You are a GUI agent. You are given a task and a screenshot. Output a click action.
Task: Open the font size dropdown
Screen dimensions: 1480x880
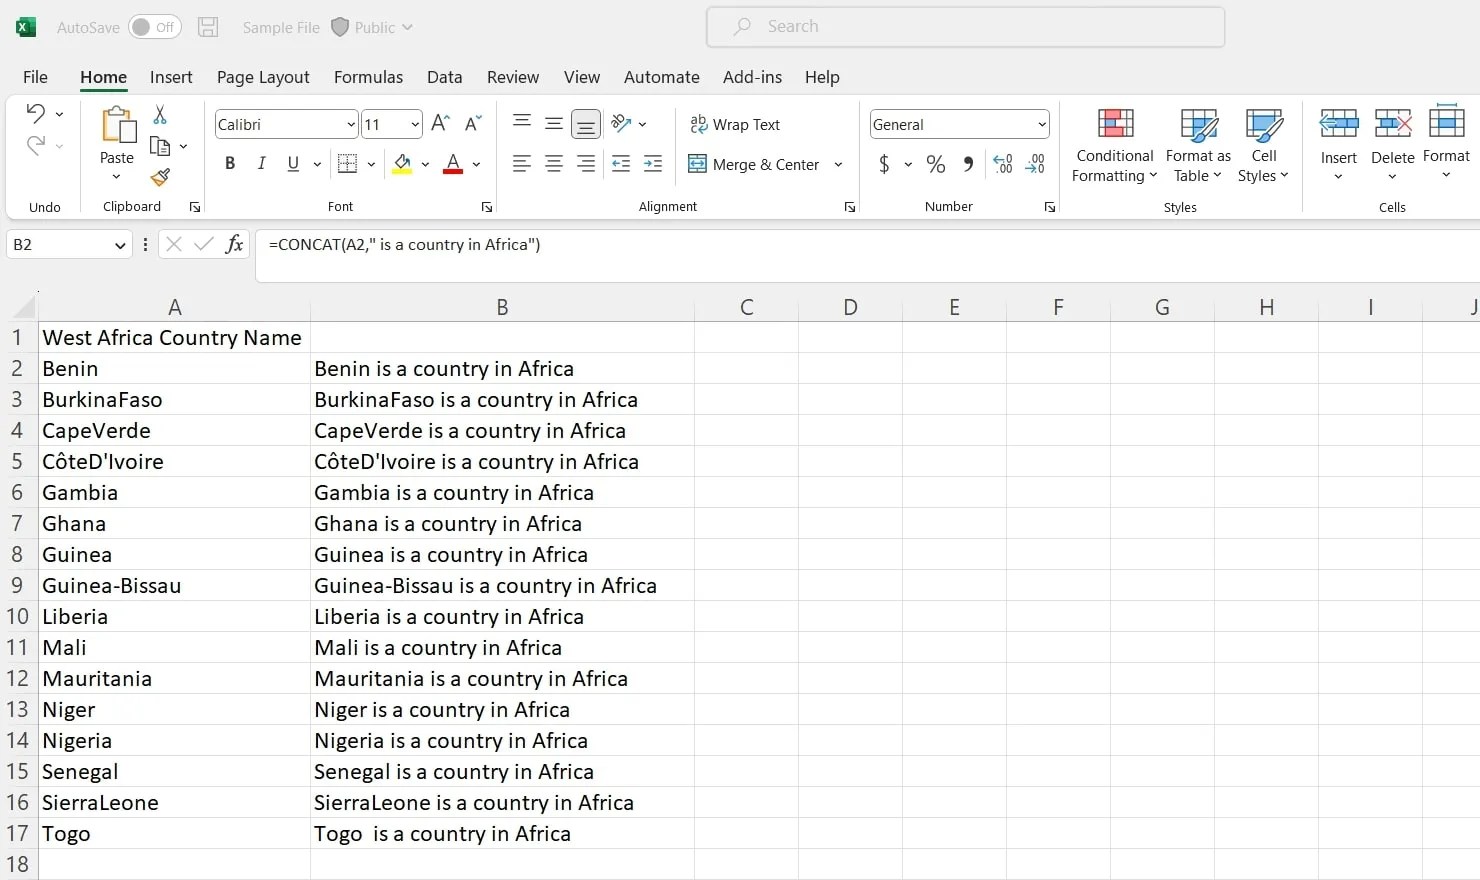415,124
